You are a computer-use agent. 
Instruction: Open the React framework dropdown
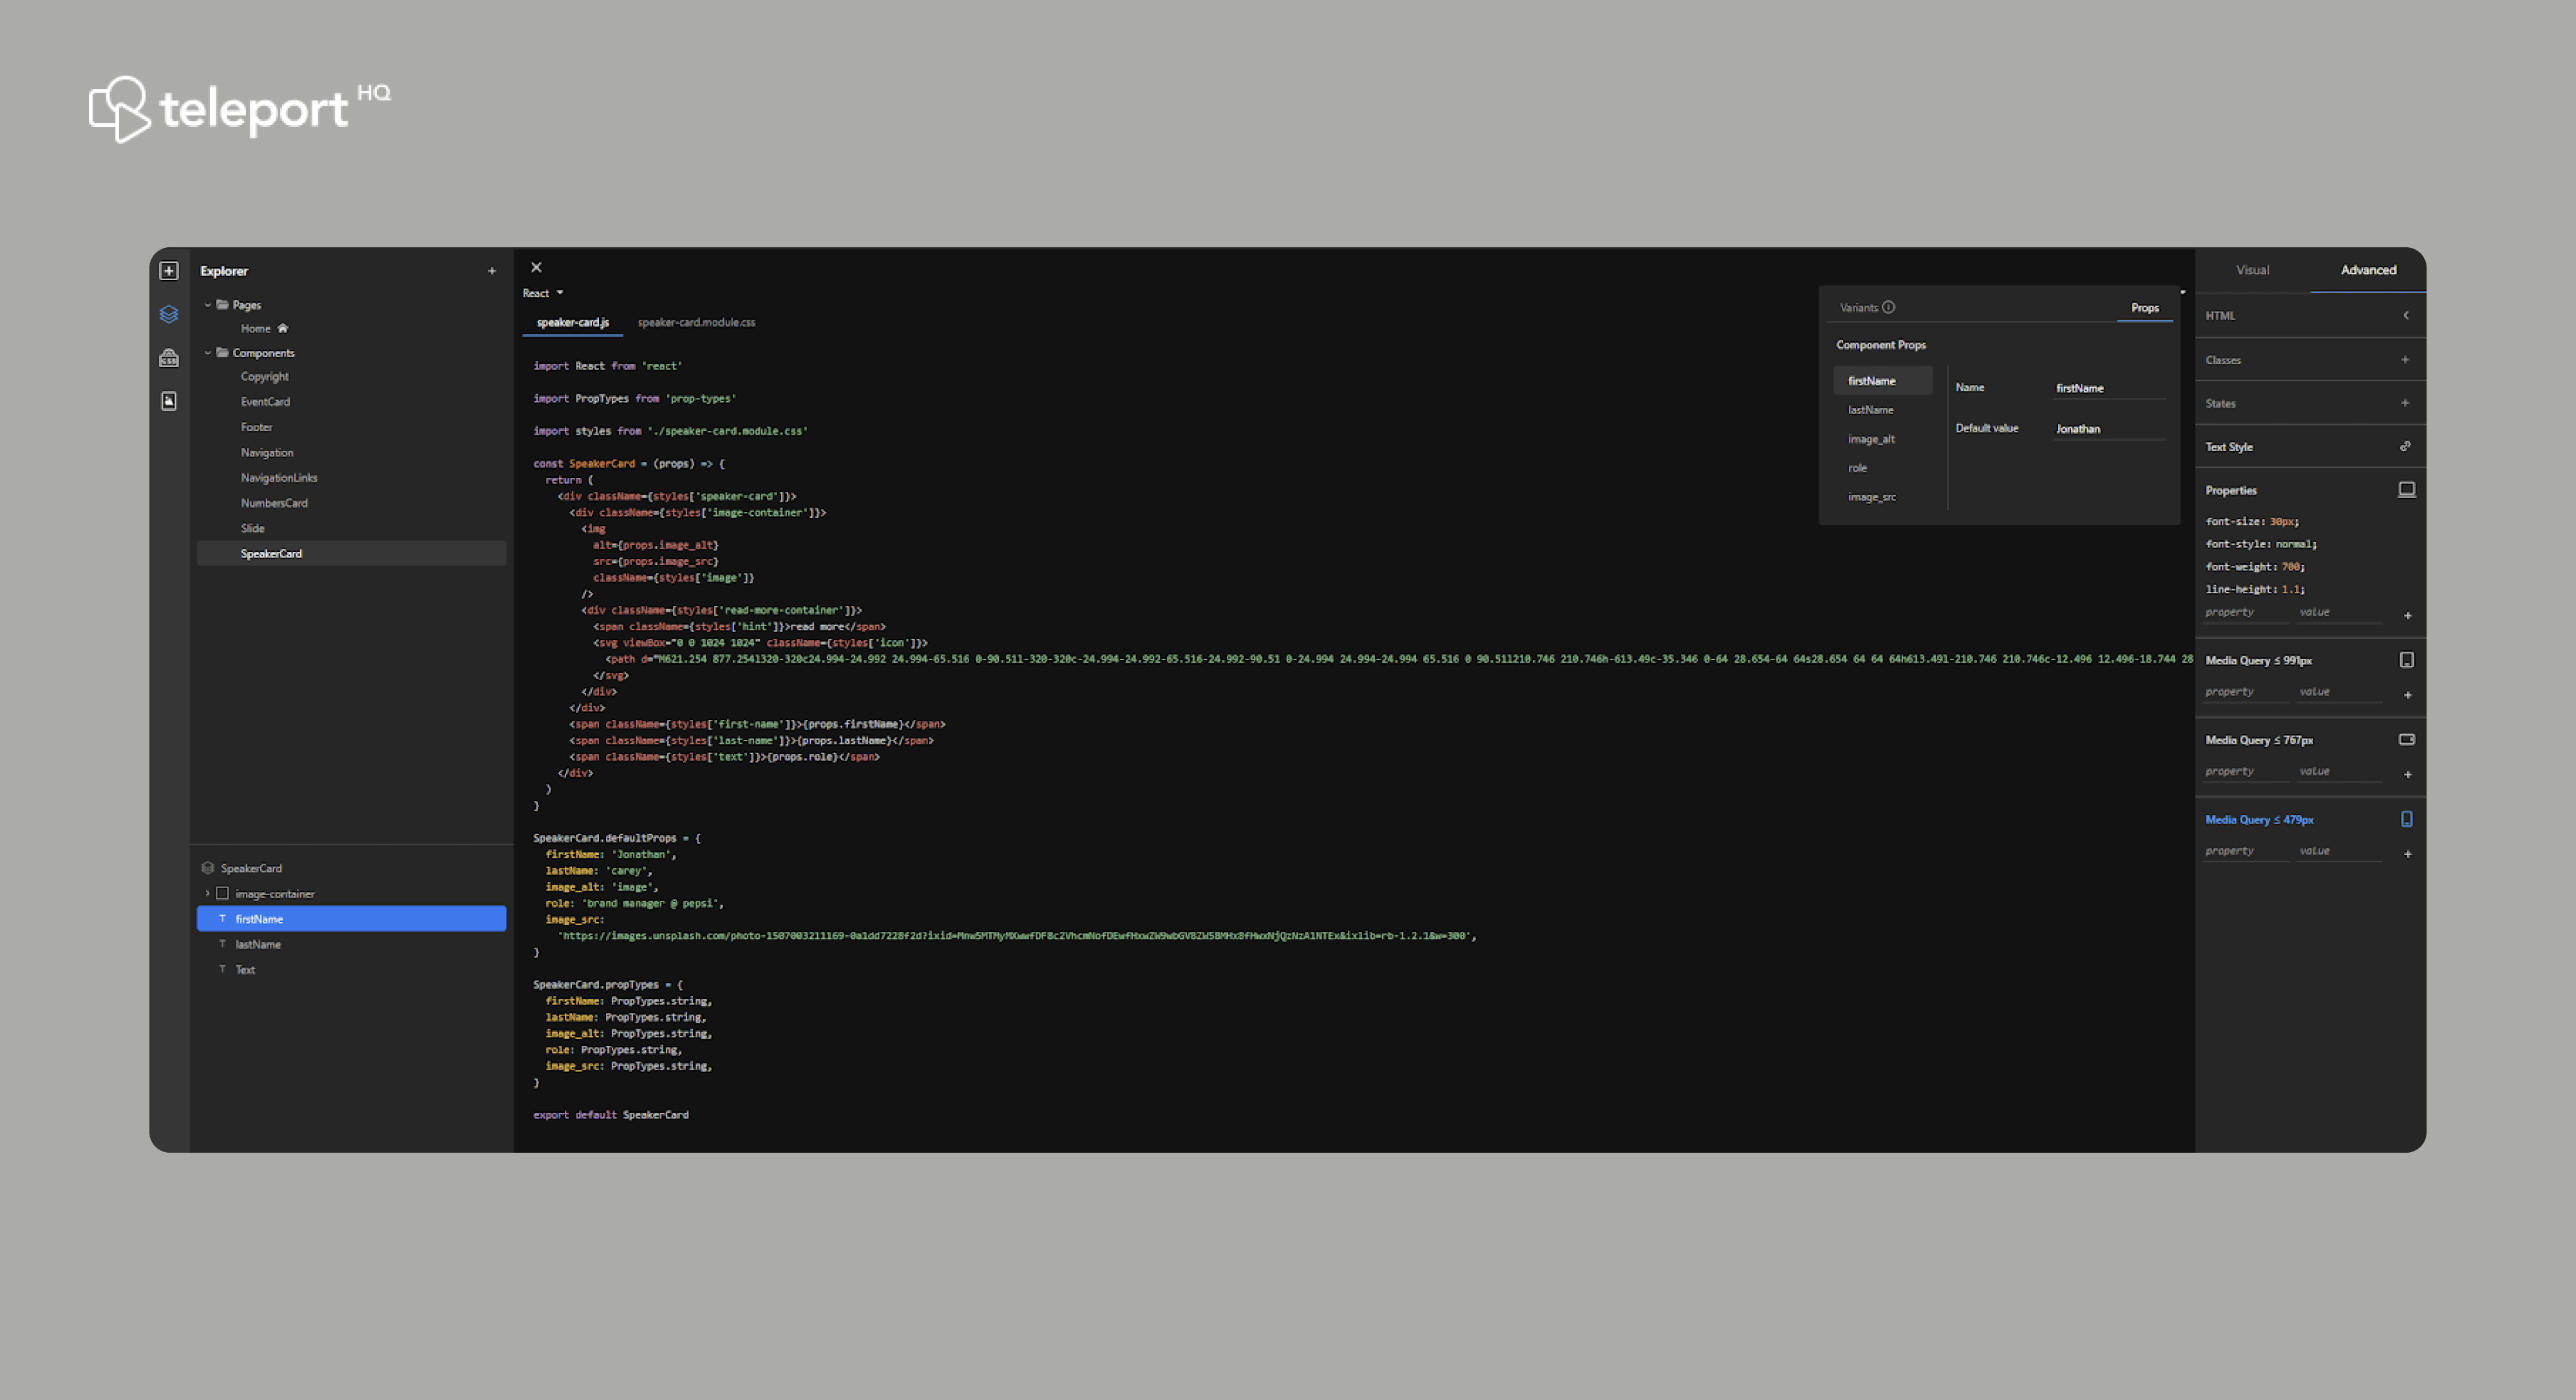[543, 293]
